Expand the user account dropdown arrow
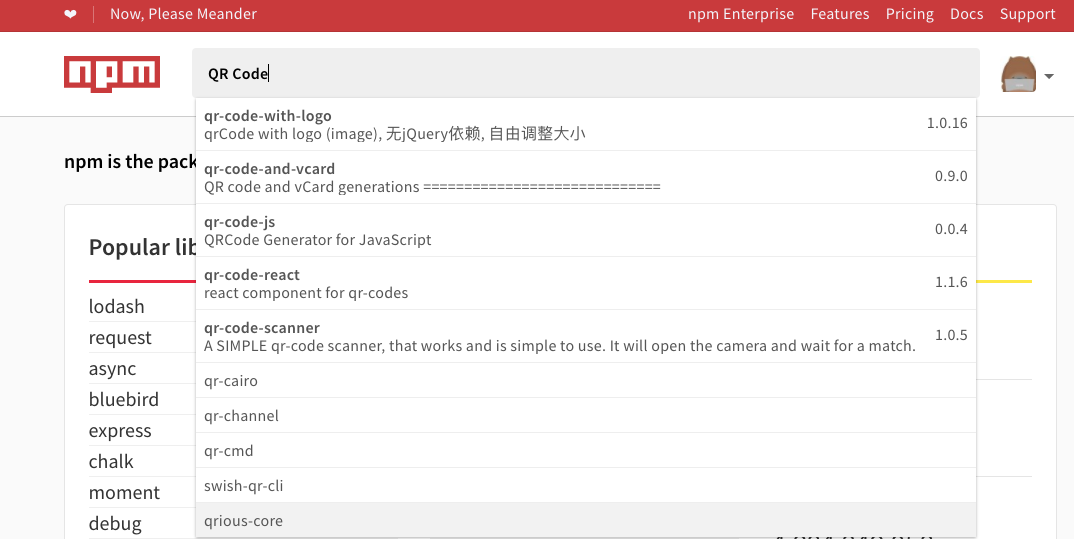 pyautogui.click(x=1049, y=76)
